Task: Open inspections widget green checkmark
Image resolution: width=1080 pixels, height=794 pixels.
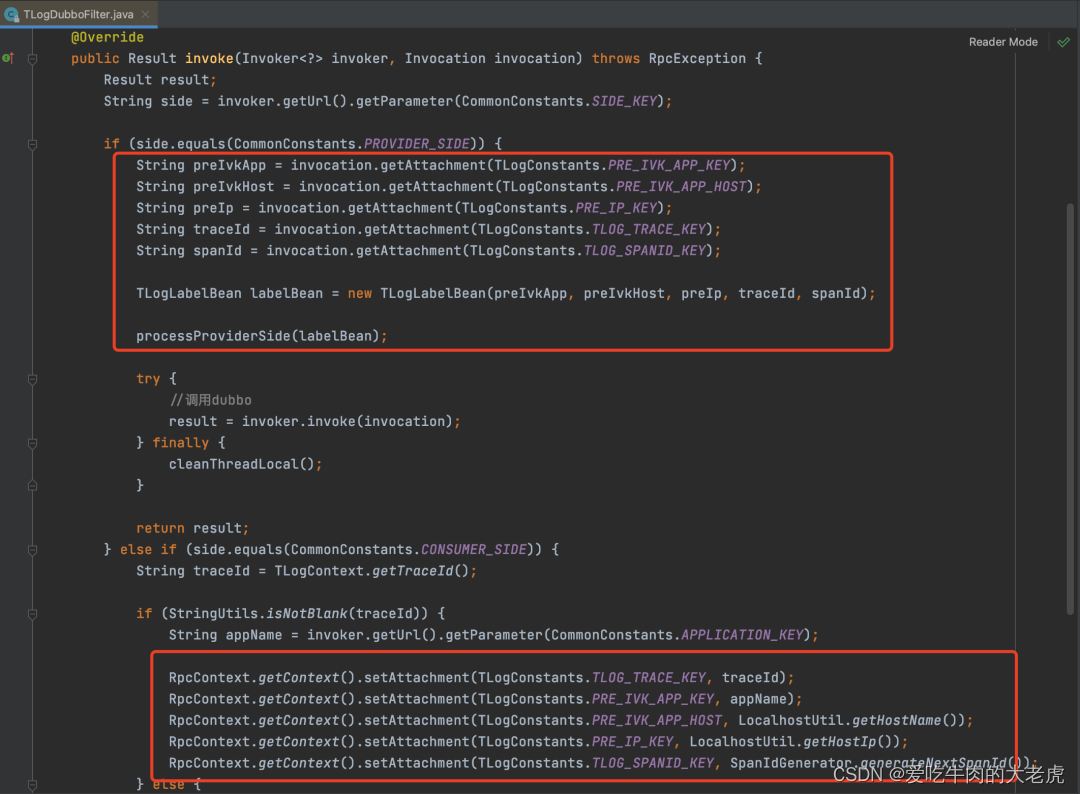Action: pos(1063,42)
